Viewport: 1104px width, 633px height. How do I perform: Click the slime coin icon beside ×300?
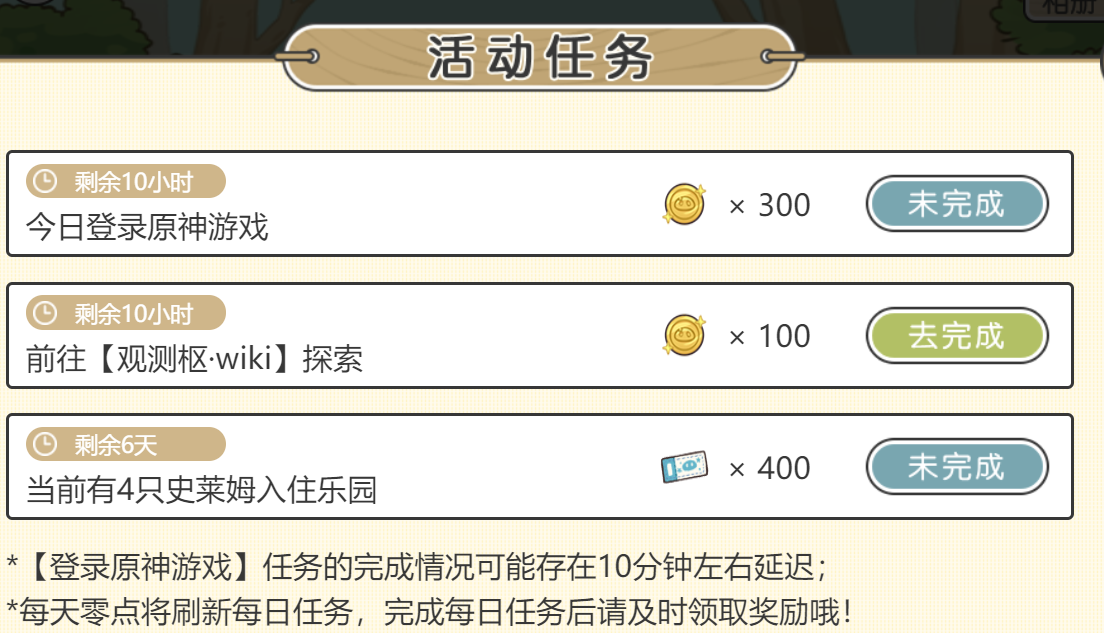(684, 204)
